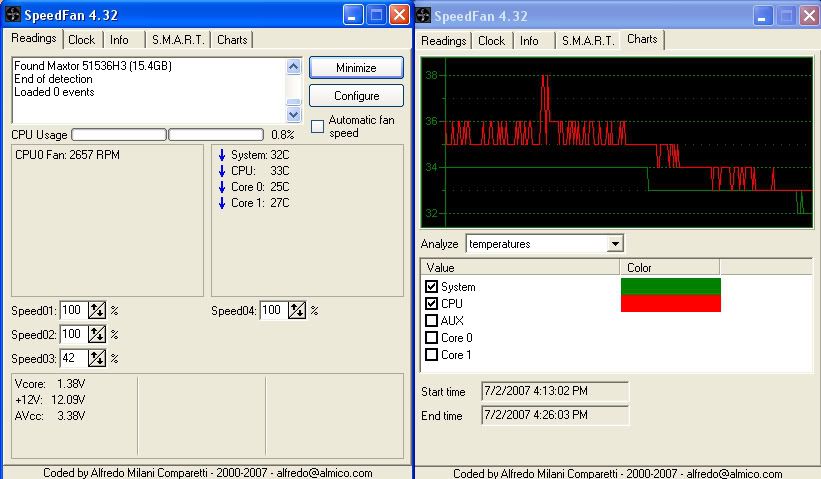Click the 'CPU0 Fan: 2657 RPM' reading
The width and height of the screenshot is (821, 479).
pos(67,155)
